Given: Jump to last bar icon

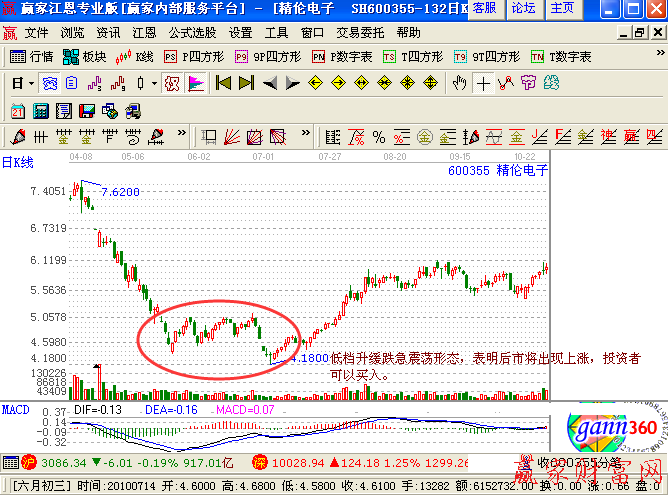Looking at the screenshot, I should [246, 83].
